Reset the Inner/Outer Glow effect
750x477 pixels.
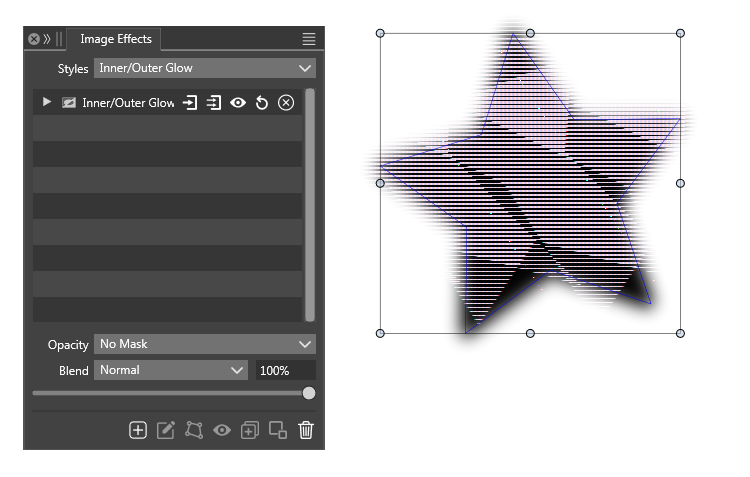tap(262, 103)
